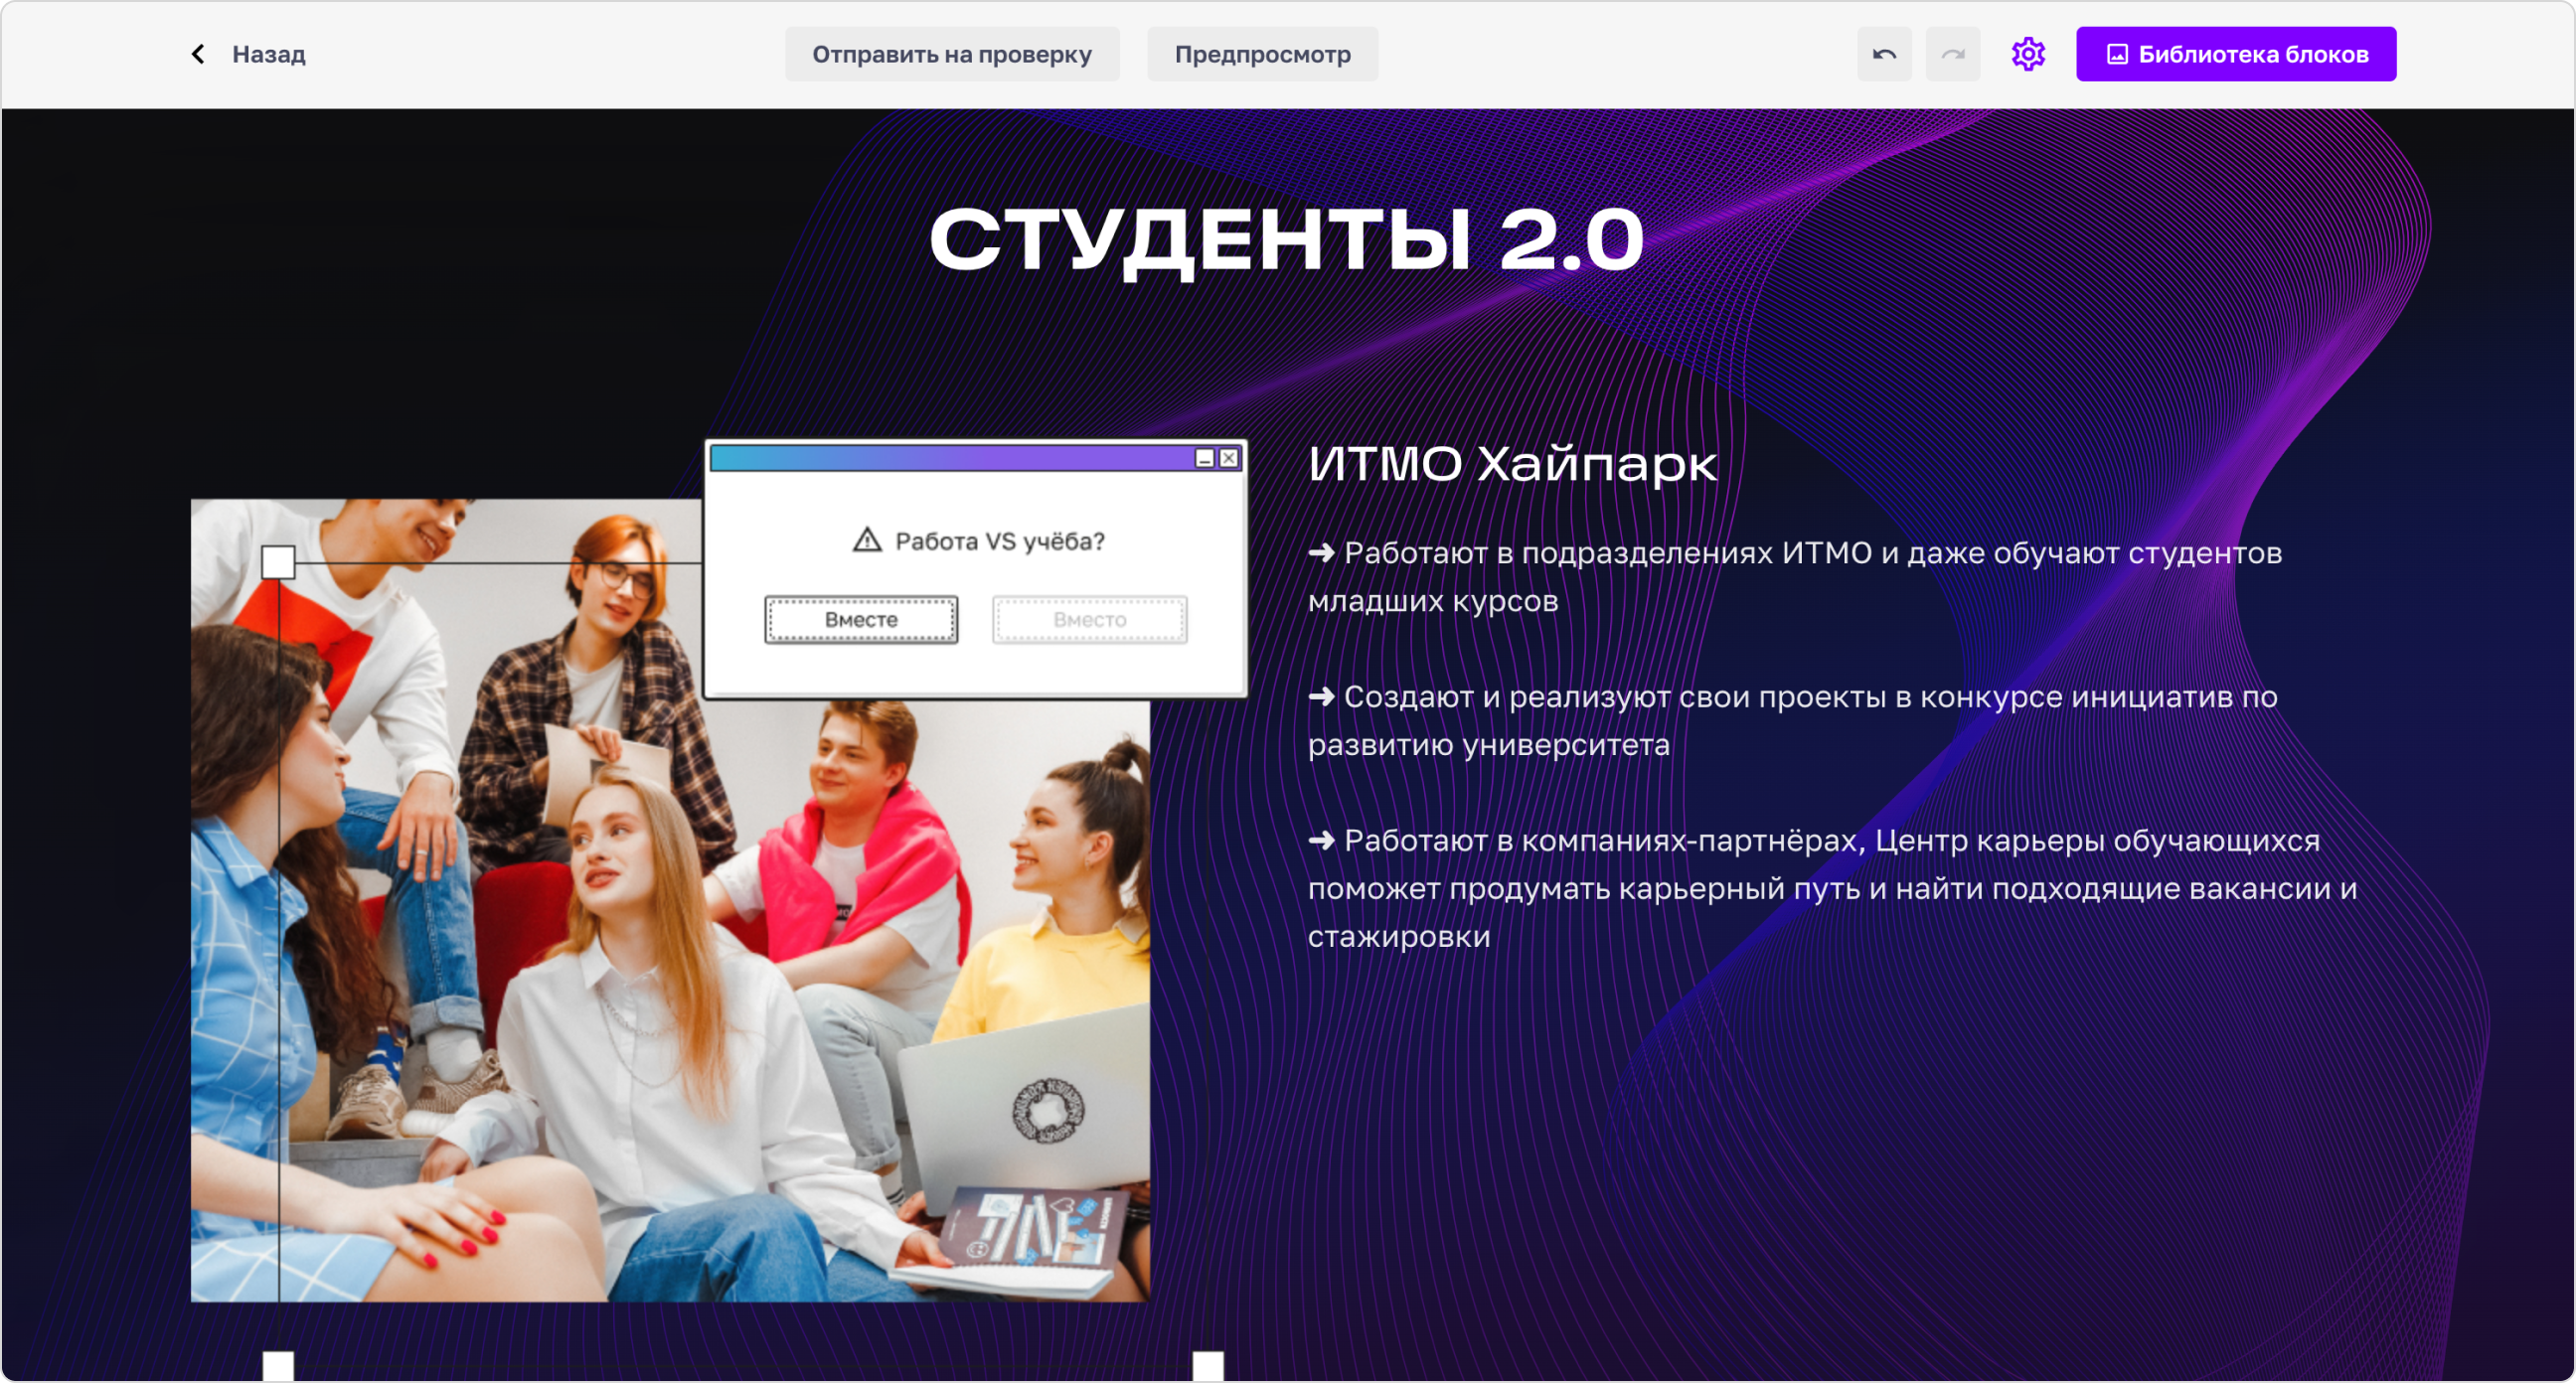2576x1383 pixels.
Task: Redo the last action
Action: pyautogui.click(x=1953, y=54)
